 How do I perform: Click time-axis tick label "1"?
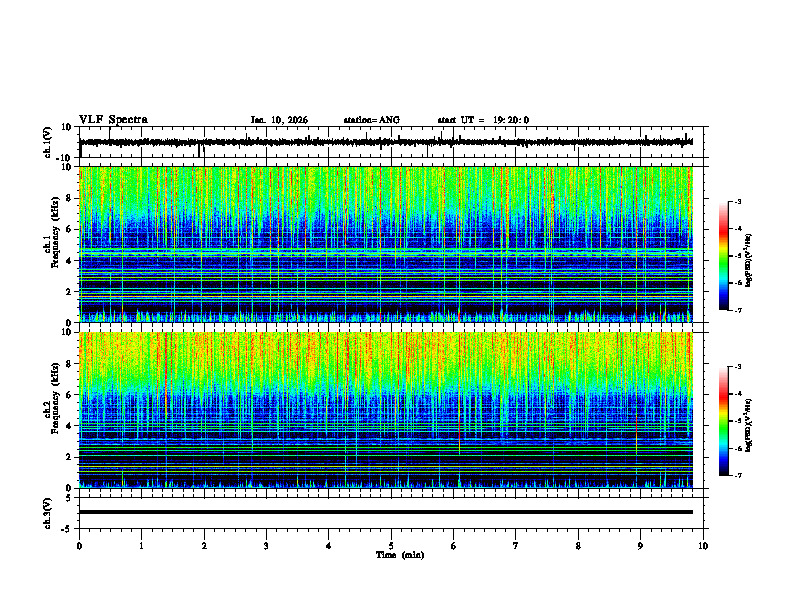point(141,546)
